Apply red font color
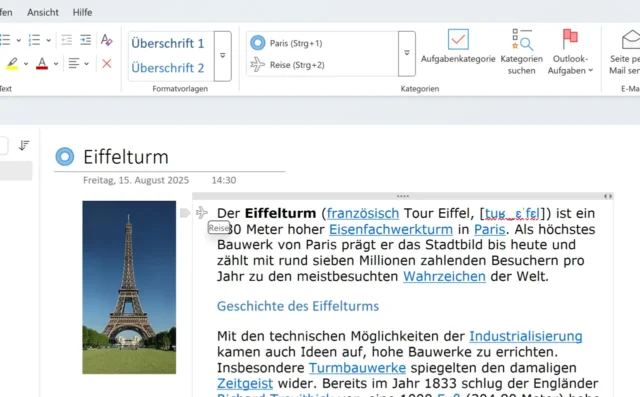The height and width of the screenshot is (397, 640). [x=42, y=64]
